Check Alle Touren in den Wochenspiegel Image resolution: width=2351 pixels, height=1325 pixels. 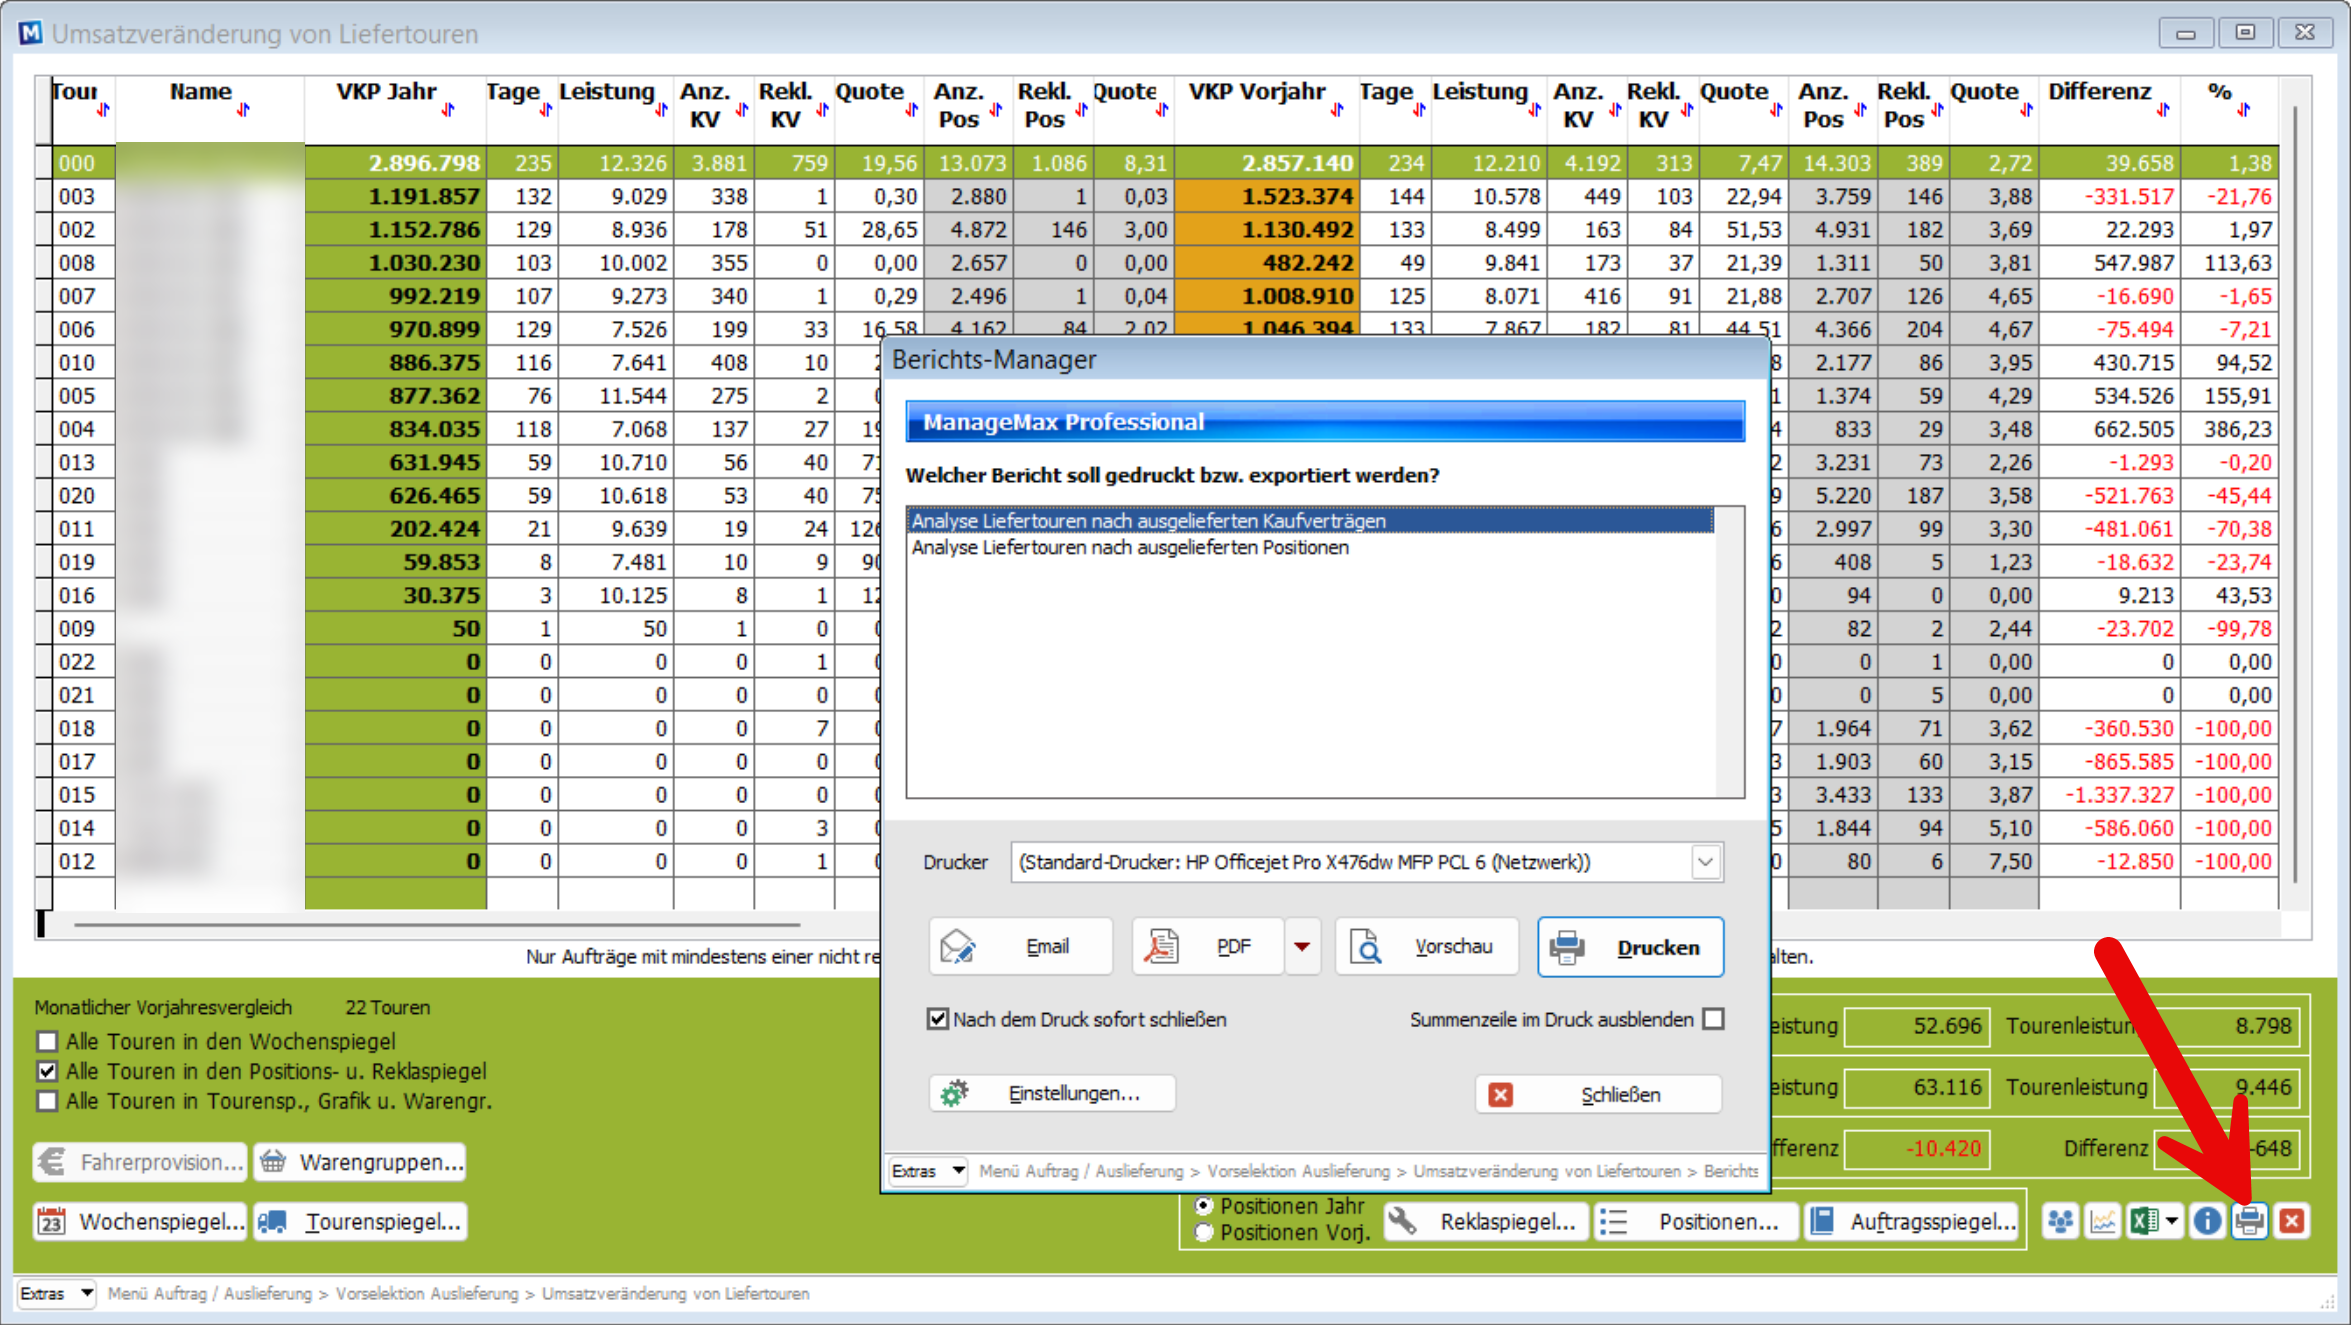click(x=47, y=1041)
